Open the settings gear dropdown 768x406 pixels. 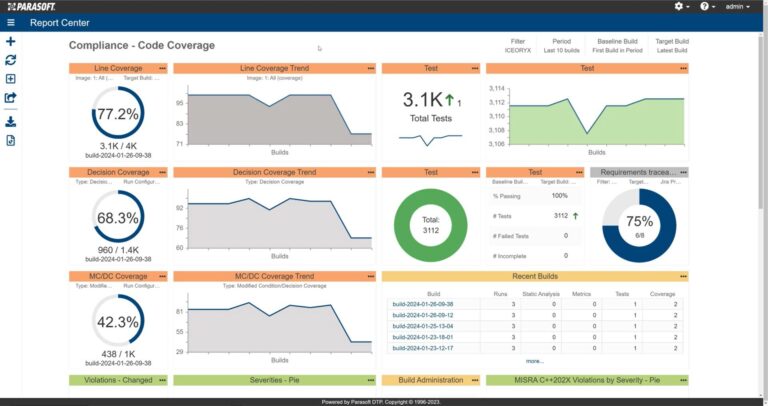coord(682,6)
